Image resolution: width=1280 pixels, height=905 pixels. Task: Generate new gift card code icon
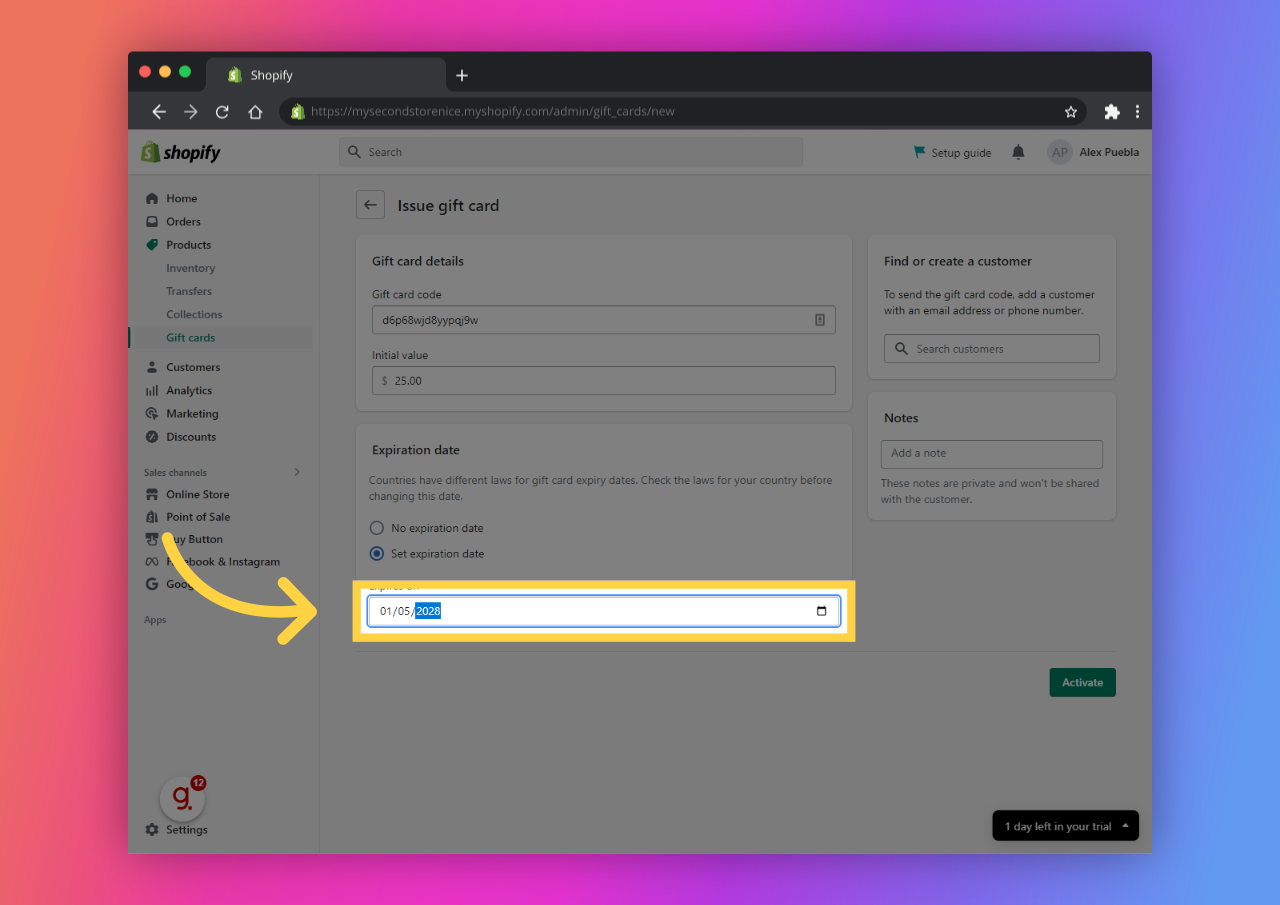coord(819,320)
